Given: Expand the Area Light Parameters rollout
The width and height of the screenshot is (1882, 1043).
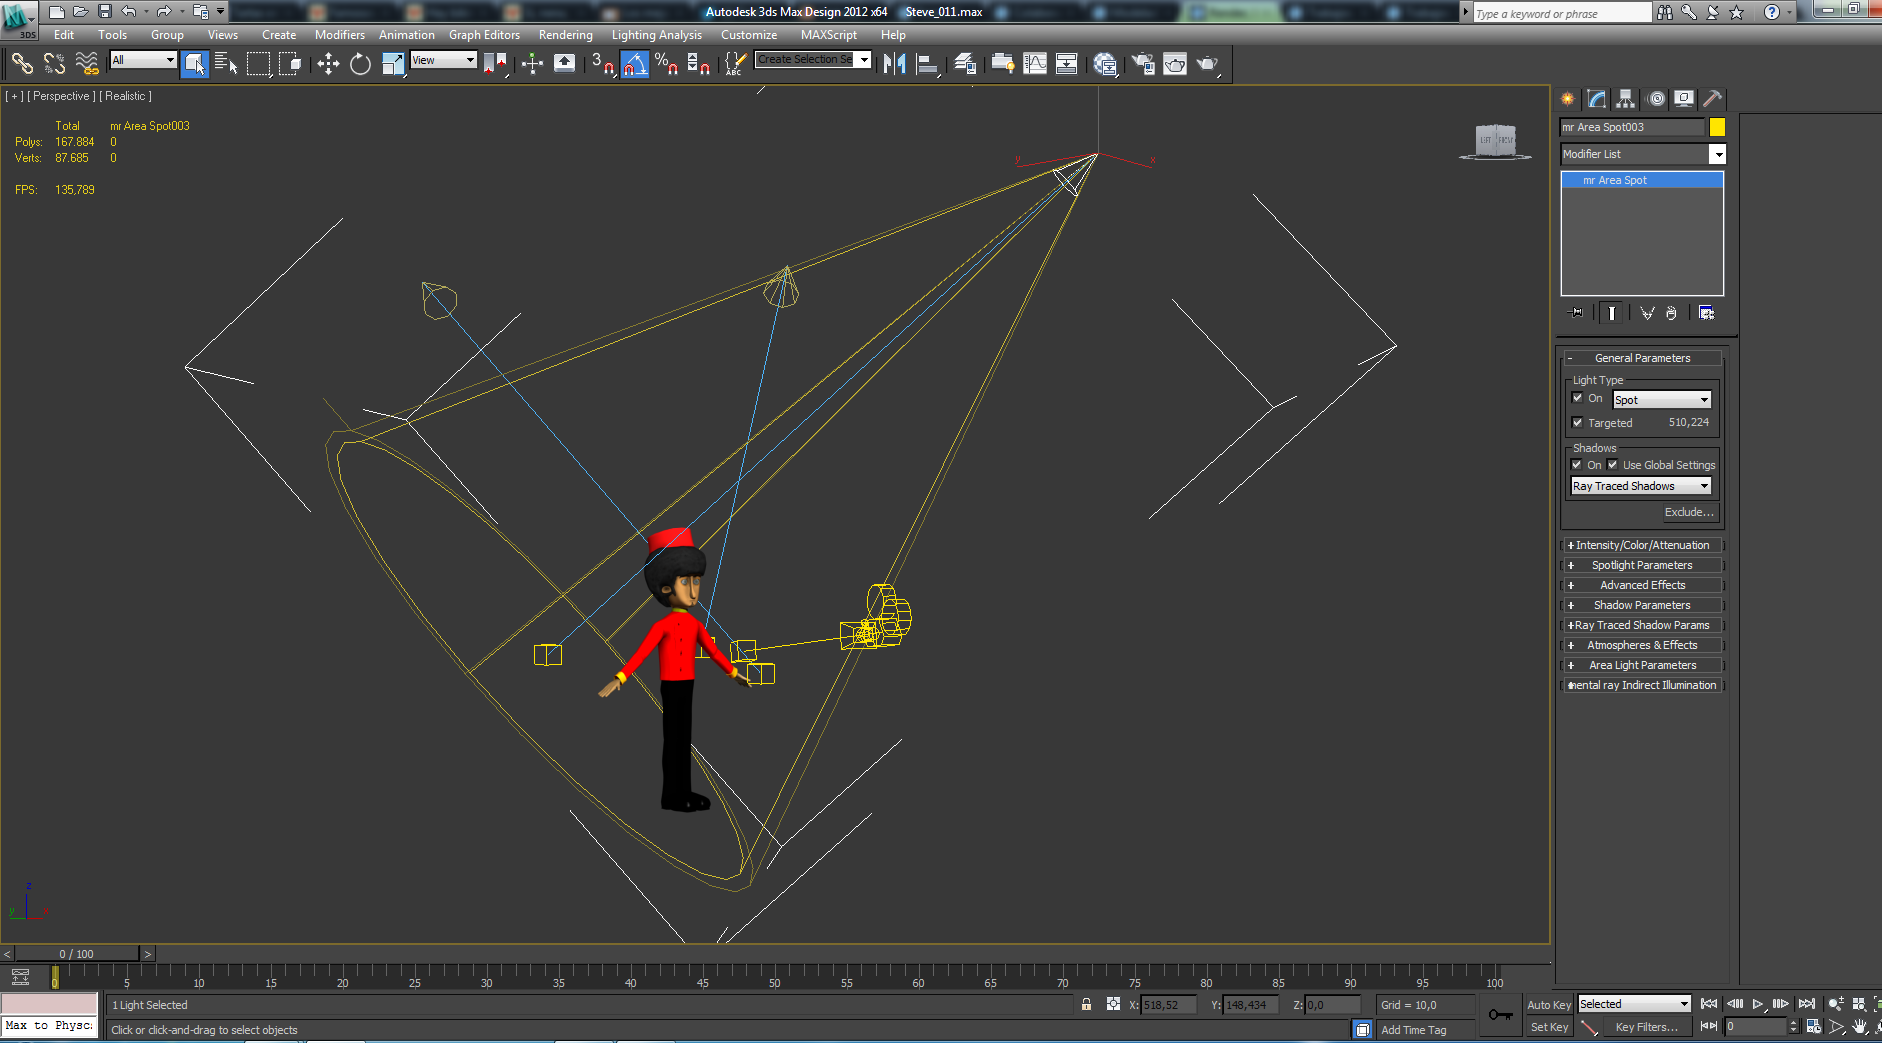Looking at the screenshot, I should coord(1642,665).
